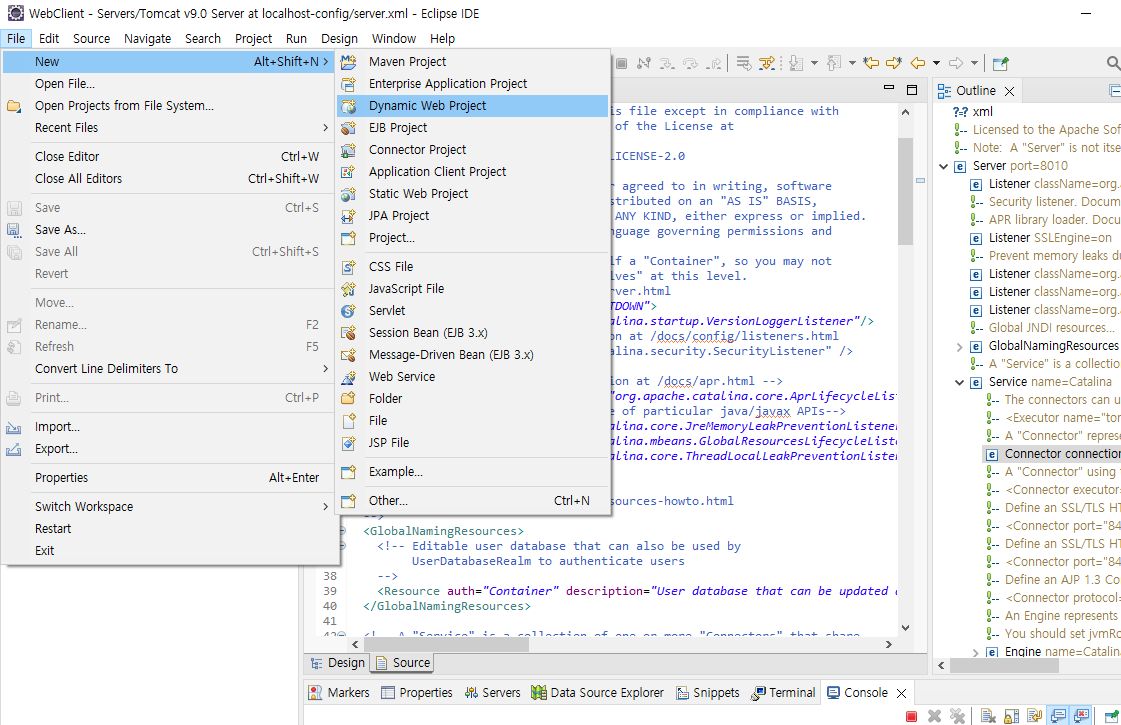Open the Terminal view tab
This screenshot has height=725, width=1121.
pos(783,693)
